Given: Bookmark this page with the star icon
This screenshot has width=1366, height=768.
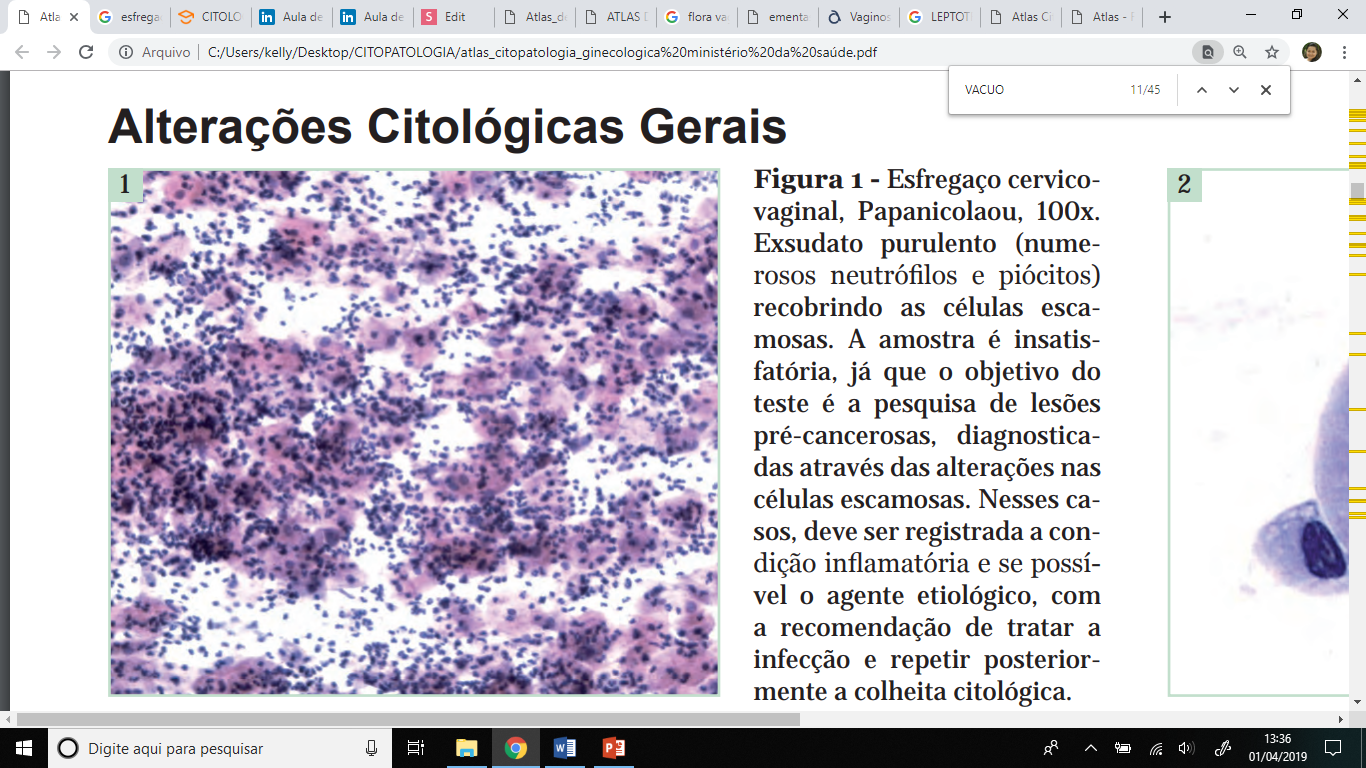Looking at the screenshot, I should (x=1272, y=52).
